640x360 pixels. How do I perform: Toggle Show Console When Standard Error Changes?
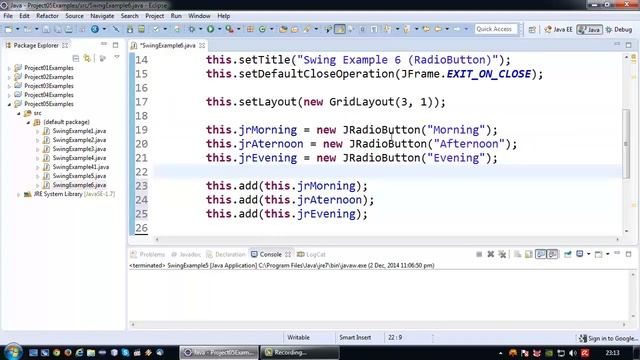click(x=552, y=254)
